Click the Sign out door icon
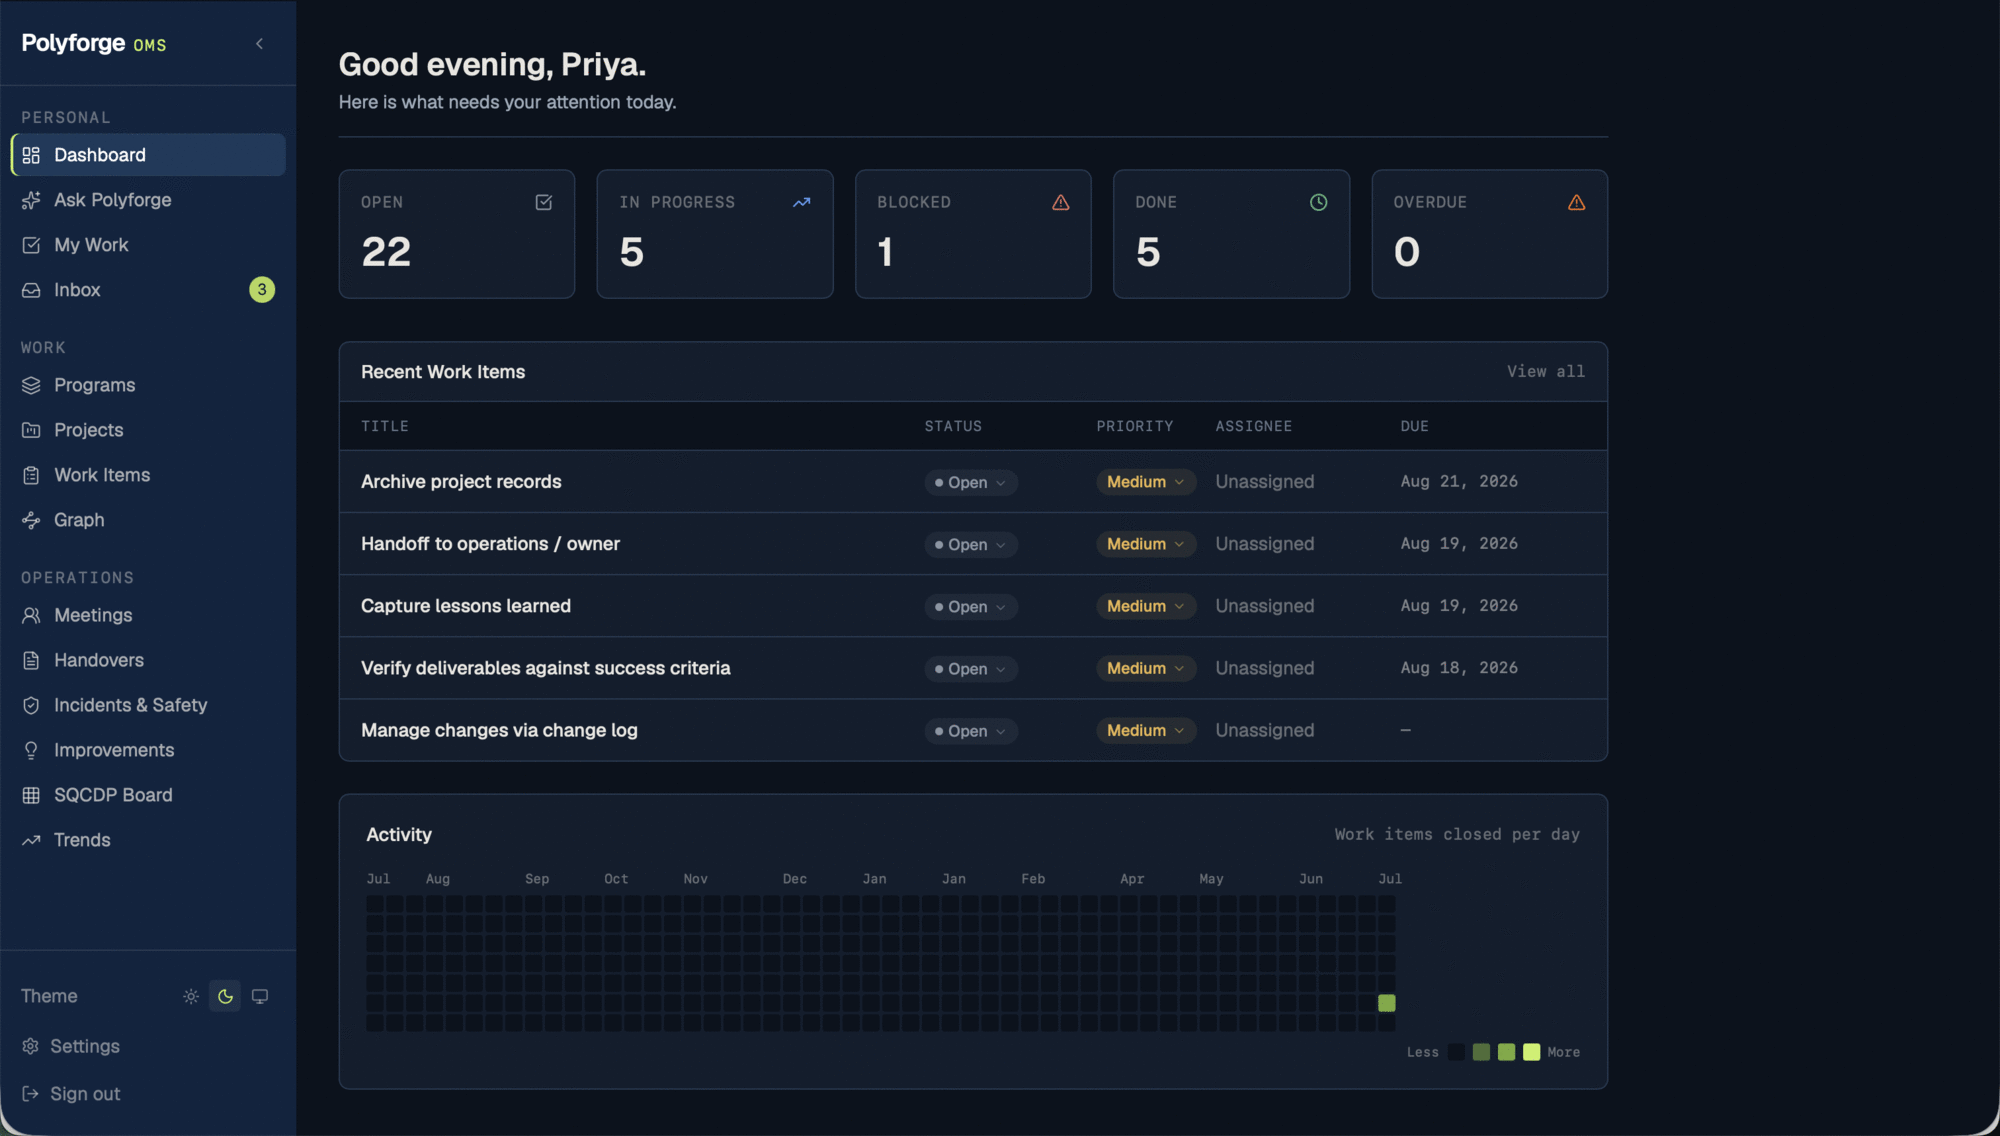 tap(30, 1094)
